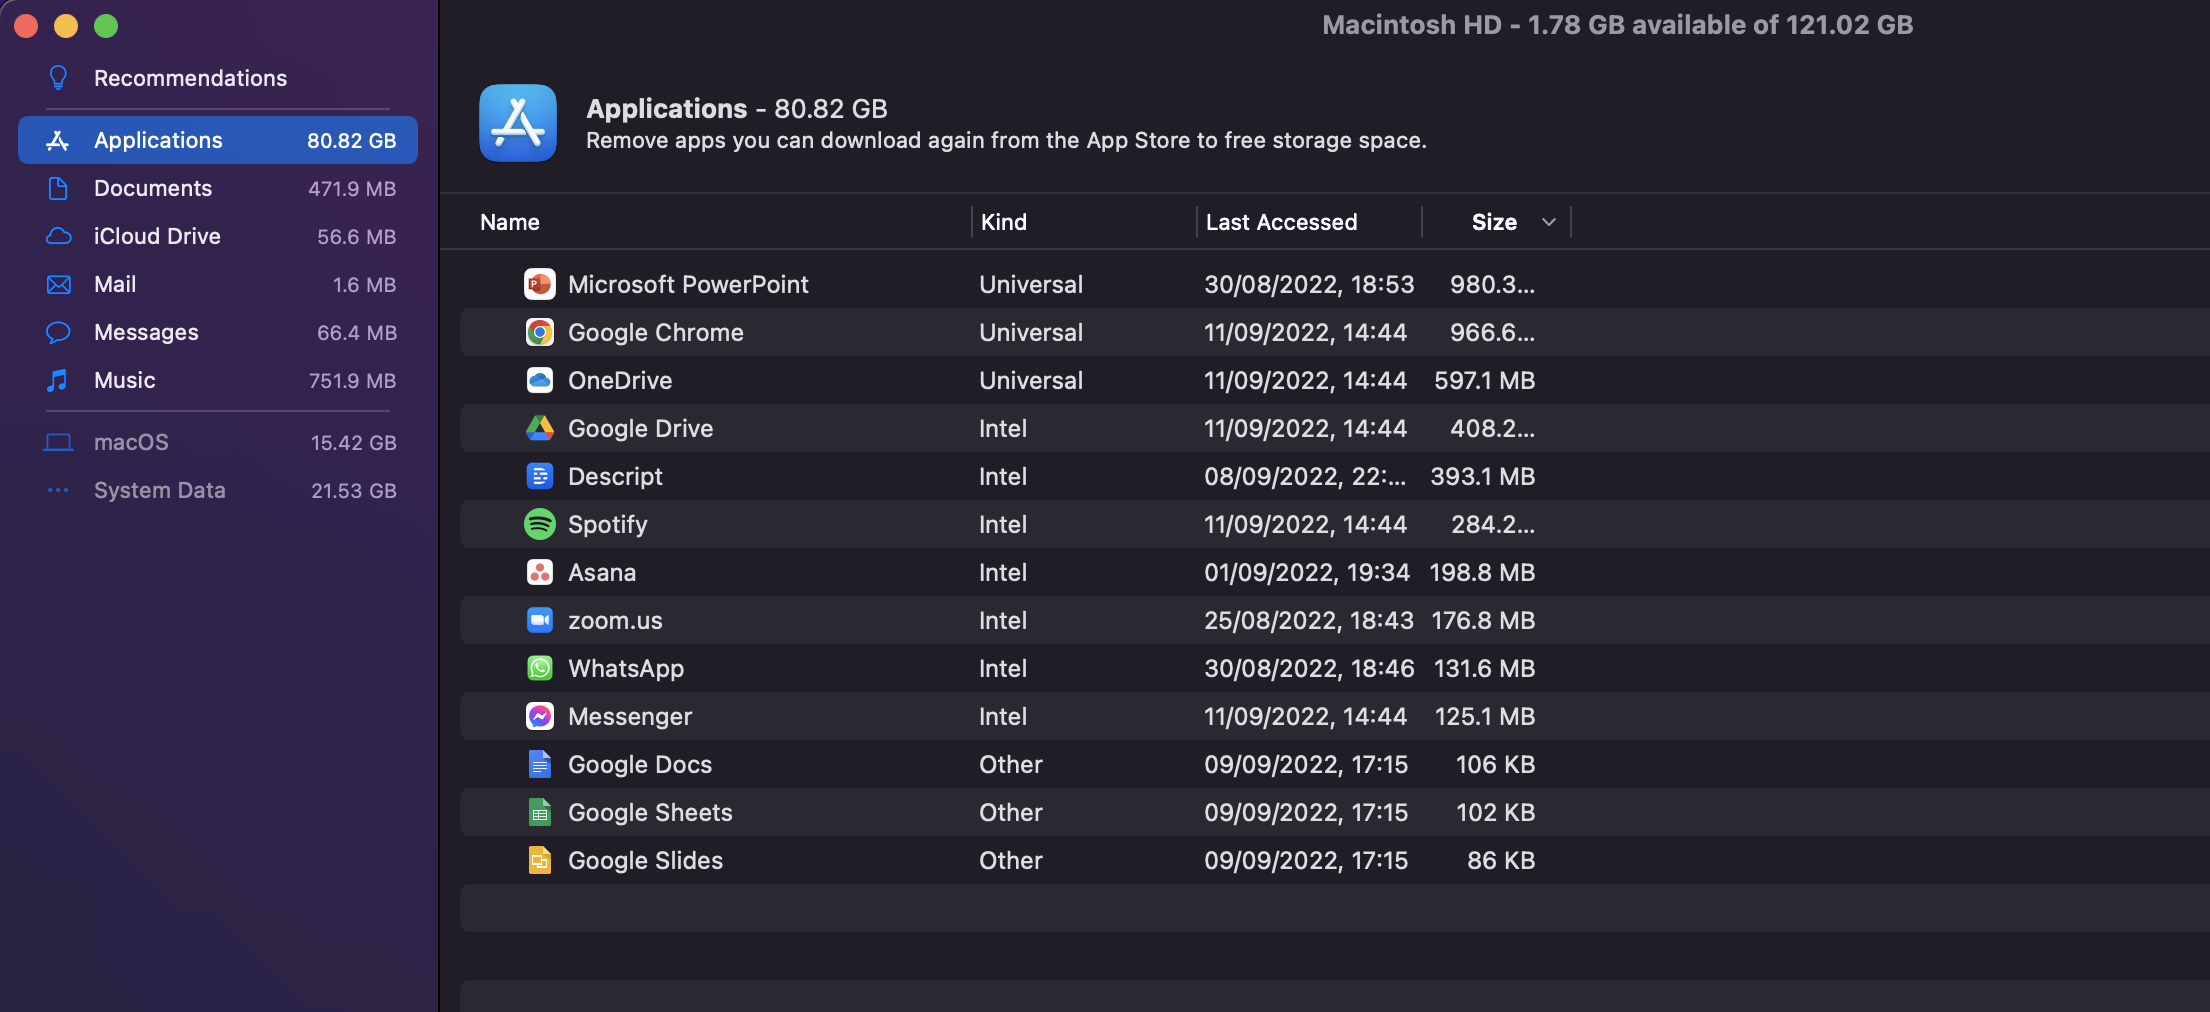Open Messages storage category in sidebar
Image resolution: width=2210 pixels, height=1012 pixels.
point(146,332)
